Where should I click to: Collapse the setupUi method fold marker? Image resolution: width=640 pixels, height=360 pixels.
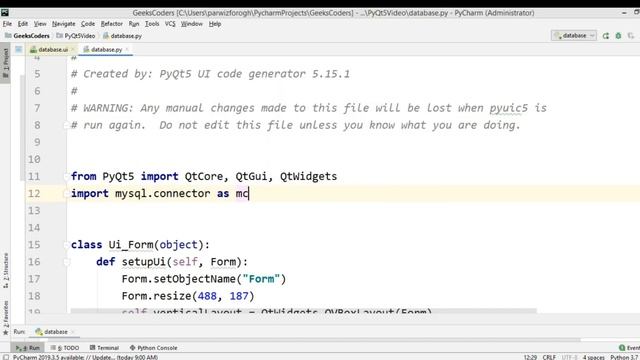click(x=66, y=262)
